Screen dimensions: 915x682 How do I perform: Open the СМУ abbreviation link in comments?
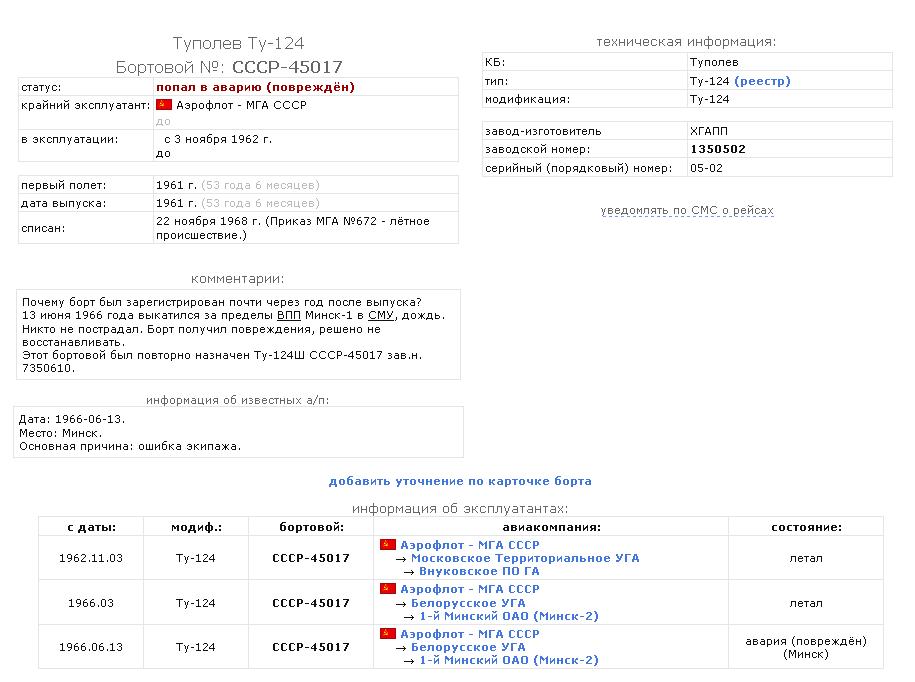click(379, 315)
